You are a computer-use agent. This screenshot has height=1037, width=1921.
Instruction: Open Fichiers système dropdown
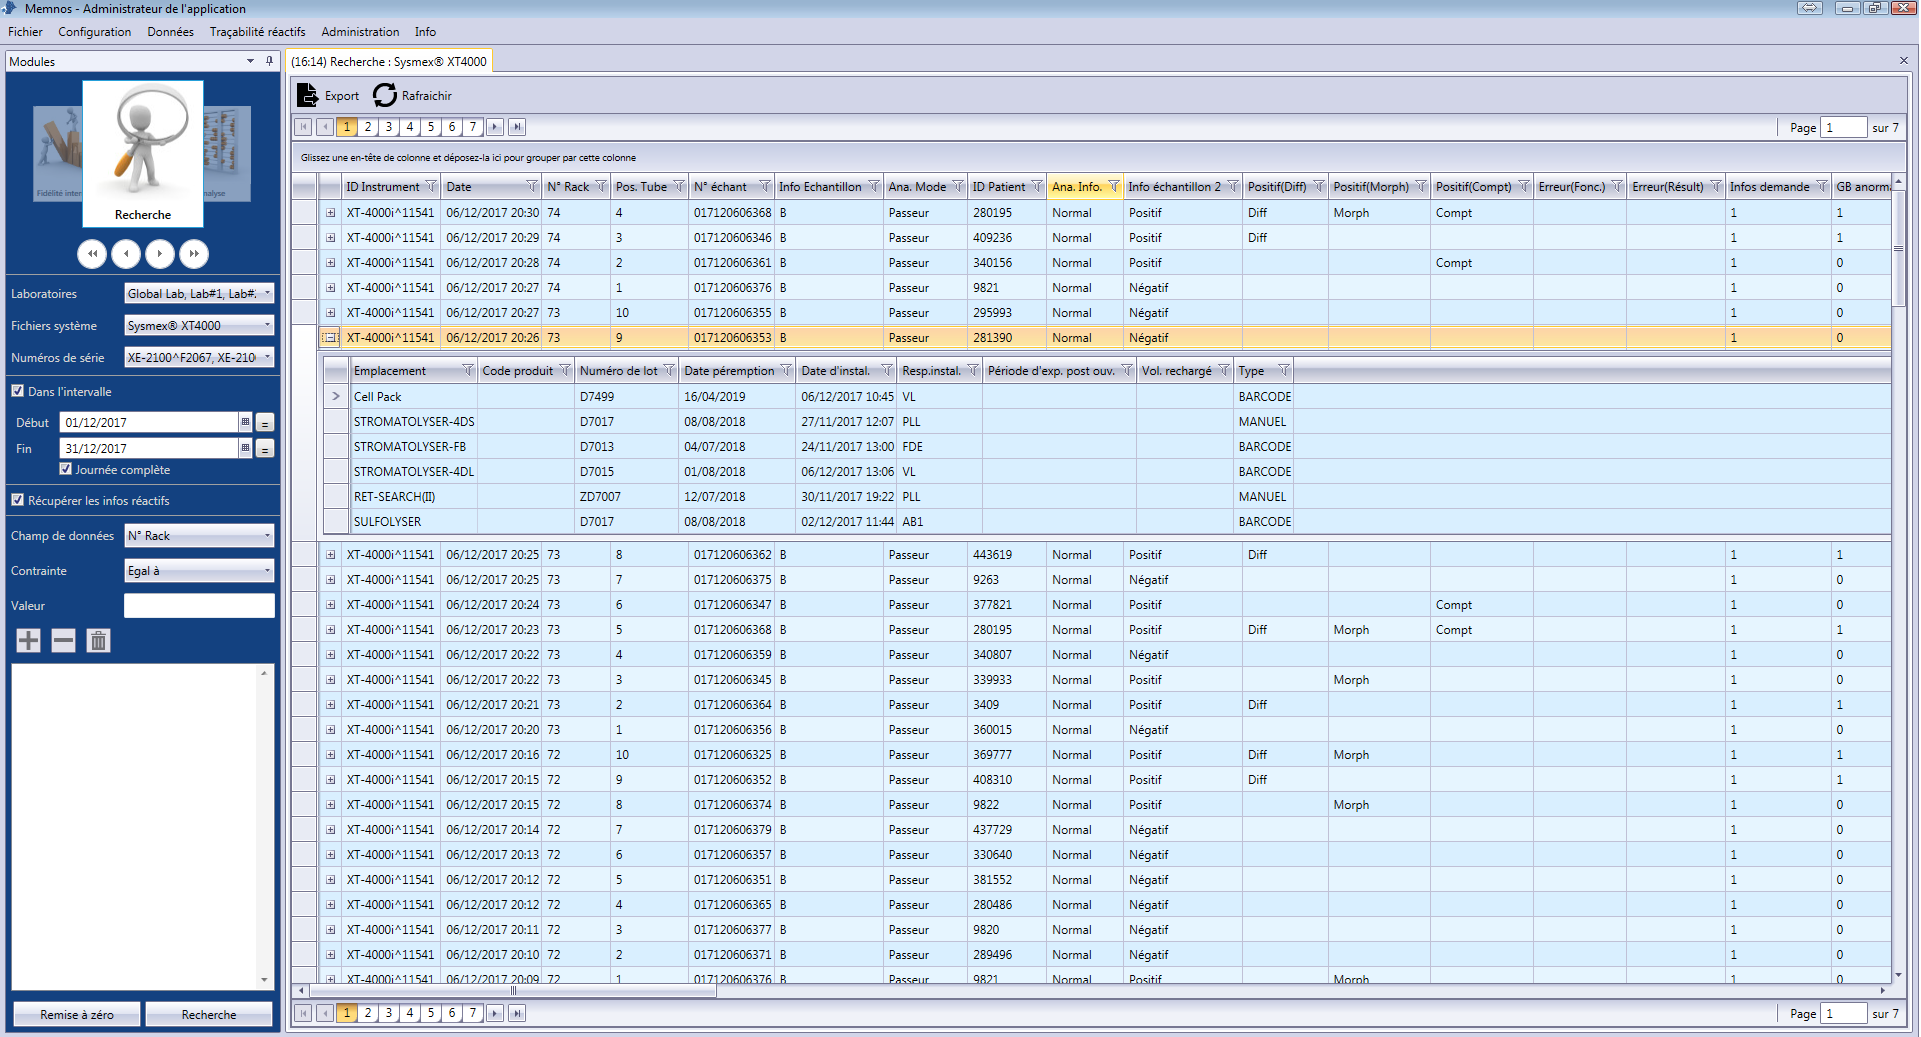click(x=199, y=326)
